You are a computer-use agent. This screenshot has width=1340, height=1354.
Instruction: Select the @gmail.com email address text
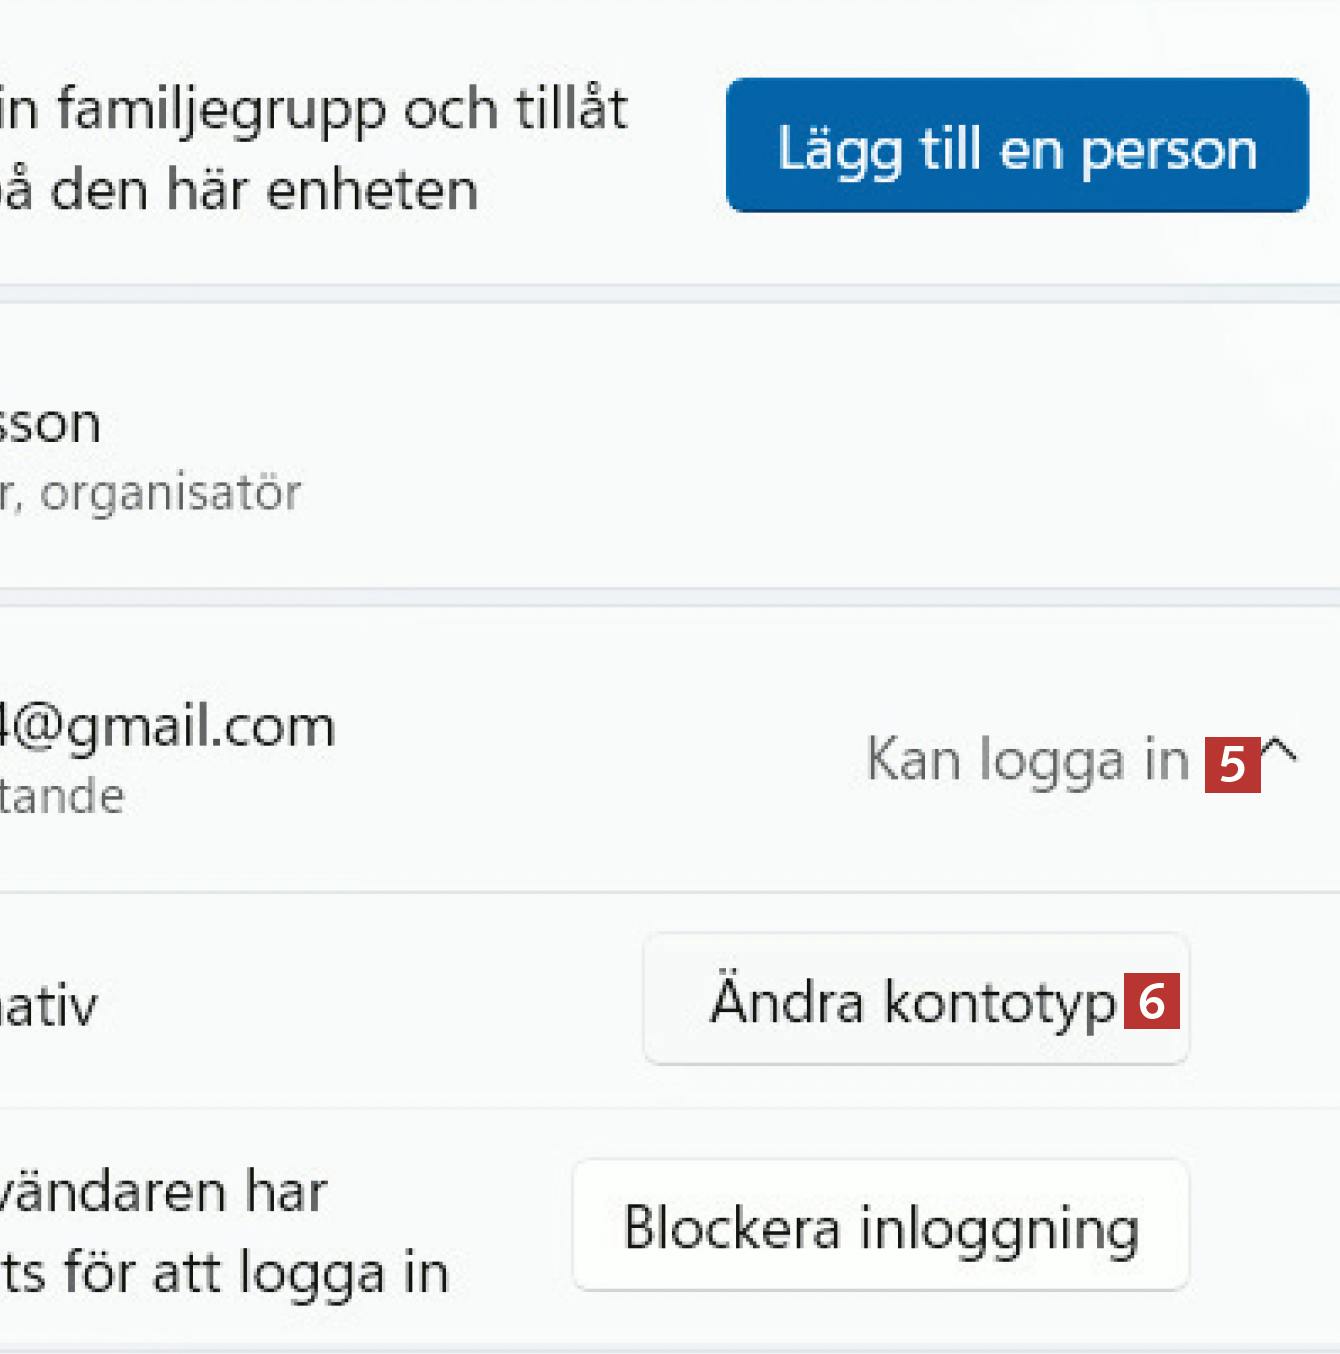[x=166, y=727]
